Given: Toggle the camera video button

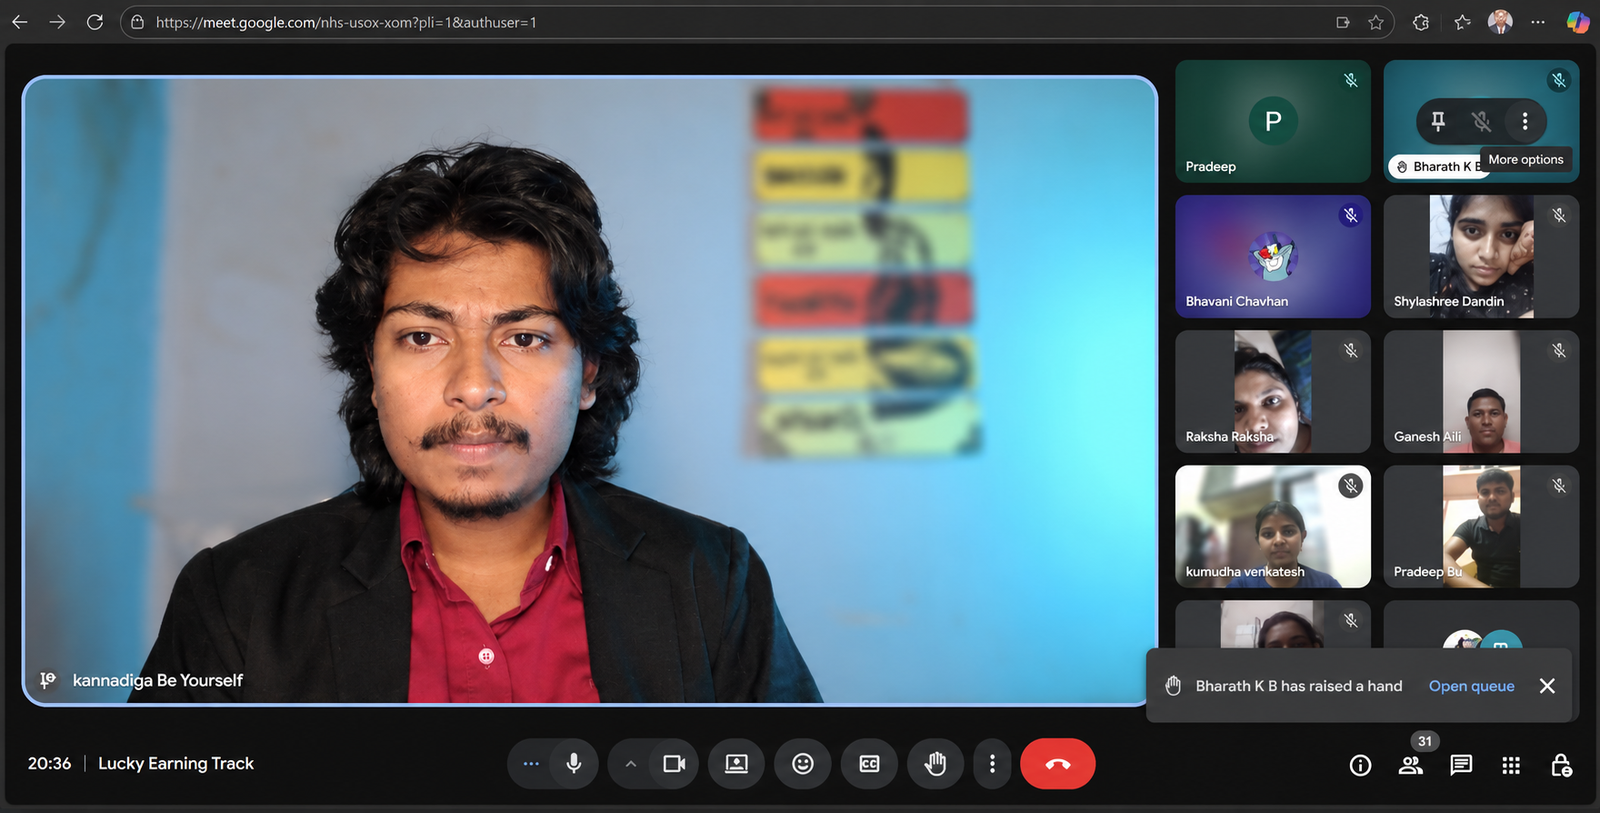Looking at the screenshot, I should [x=675, y=764].
